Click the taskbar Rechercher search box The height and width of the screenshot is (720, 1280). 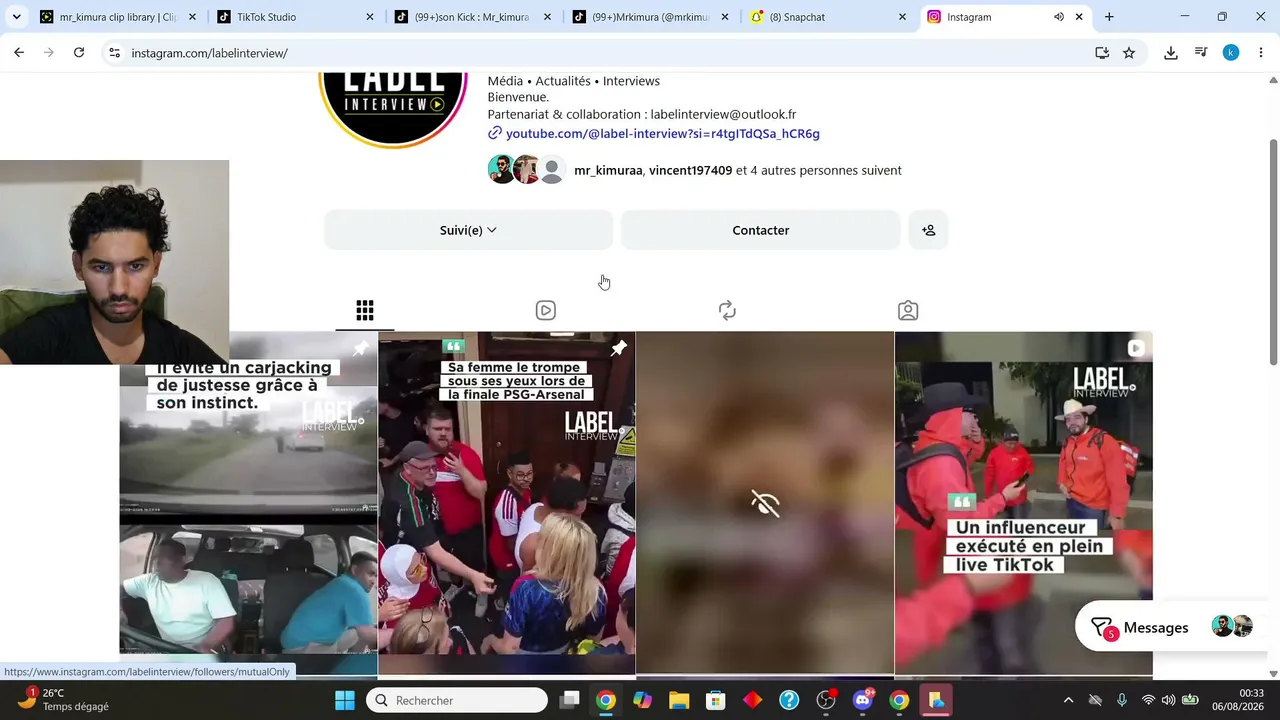(457, 701)
